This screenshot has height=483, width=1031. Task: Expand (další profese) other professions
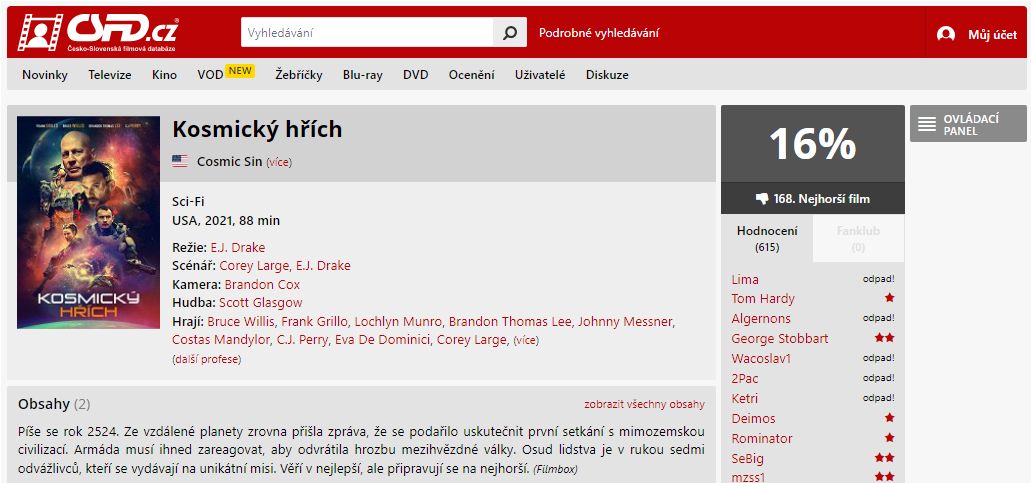pyautogui.click(x=206, y=359)
